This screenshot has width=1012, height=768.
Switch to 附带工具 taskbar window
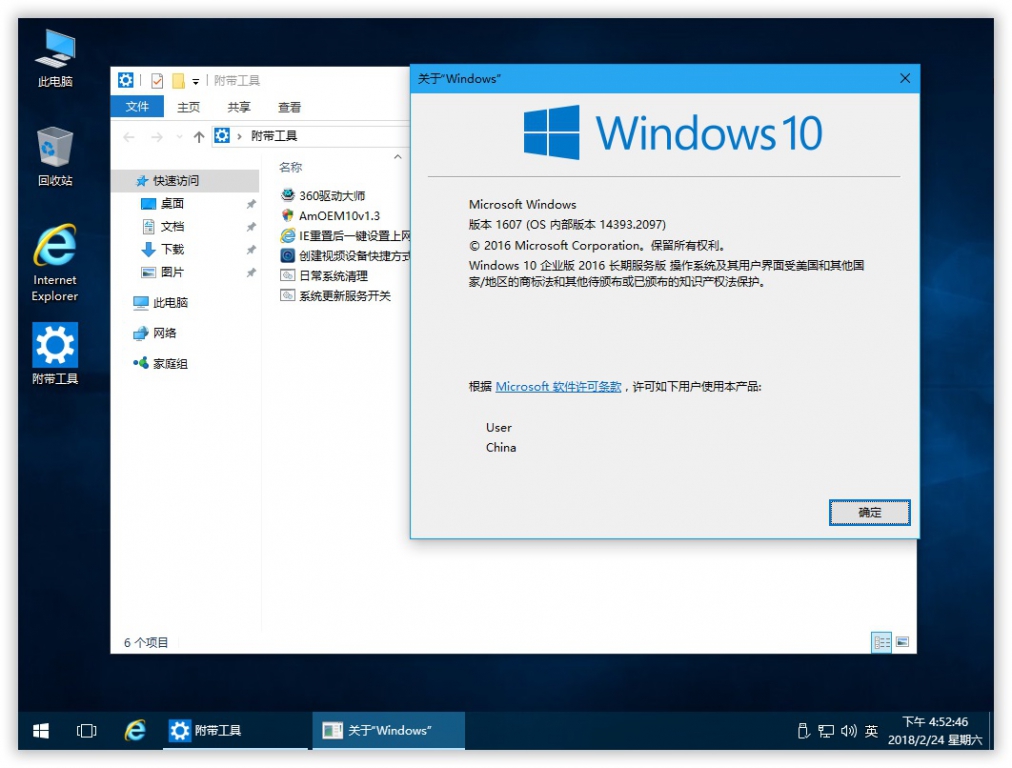tap(236, 731)
